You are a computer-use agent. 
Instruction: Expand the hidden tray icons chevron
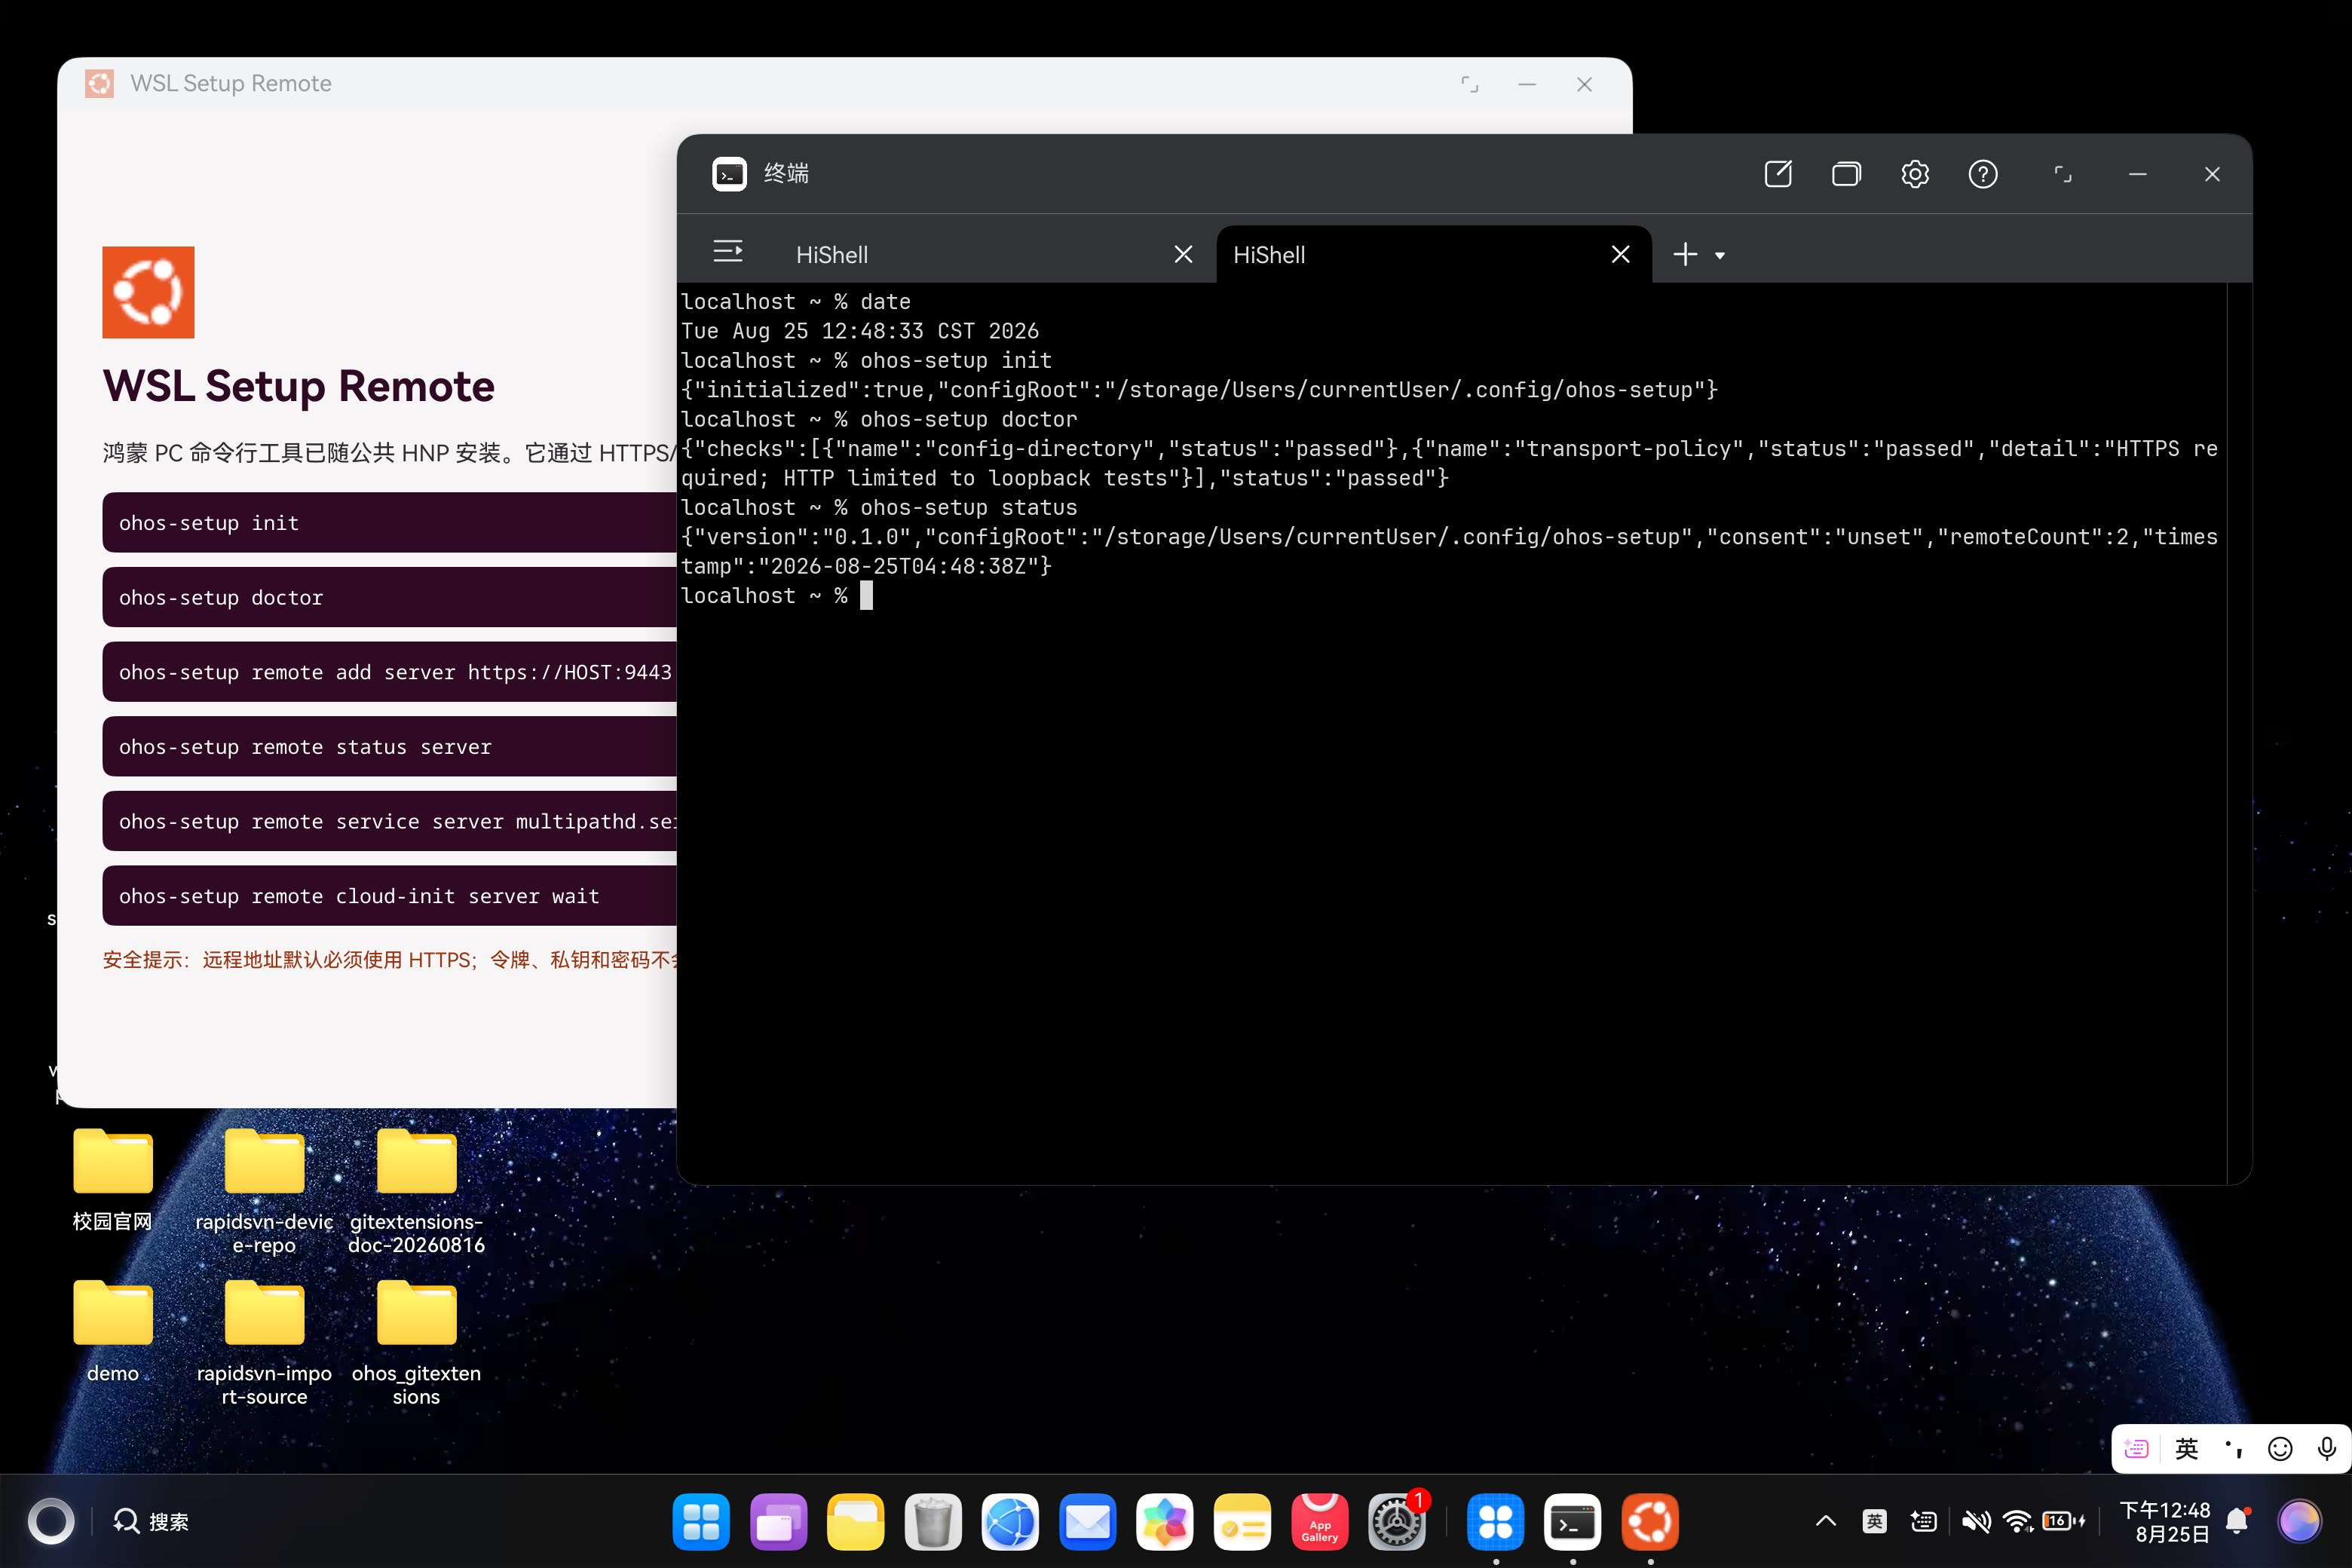tap(1825, 1521)
